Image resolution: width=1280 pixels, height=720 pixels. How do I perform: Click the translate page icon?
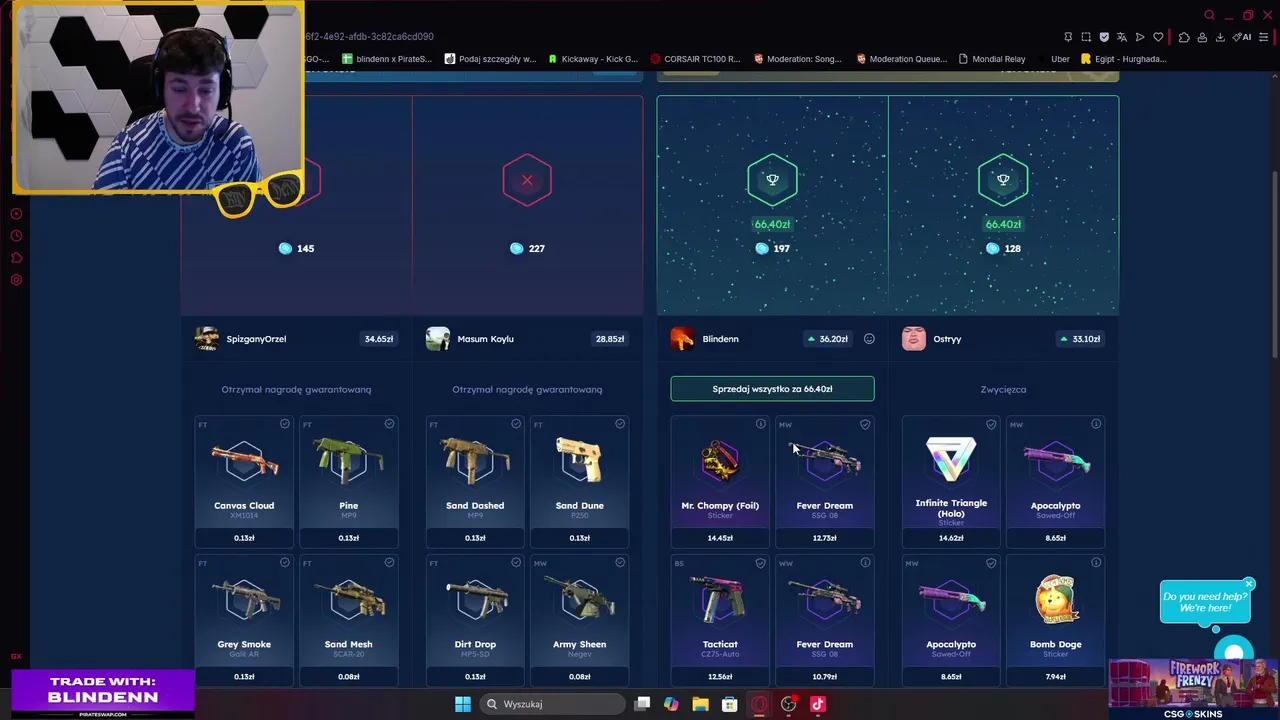pyautogui.click(x=1122, y=37)
